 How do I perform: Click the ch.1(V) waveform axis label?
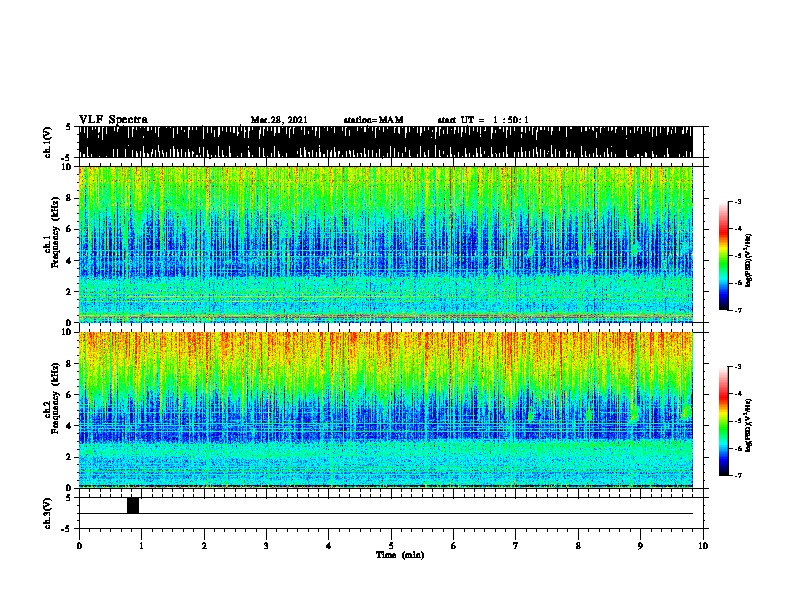[48, 142]
